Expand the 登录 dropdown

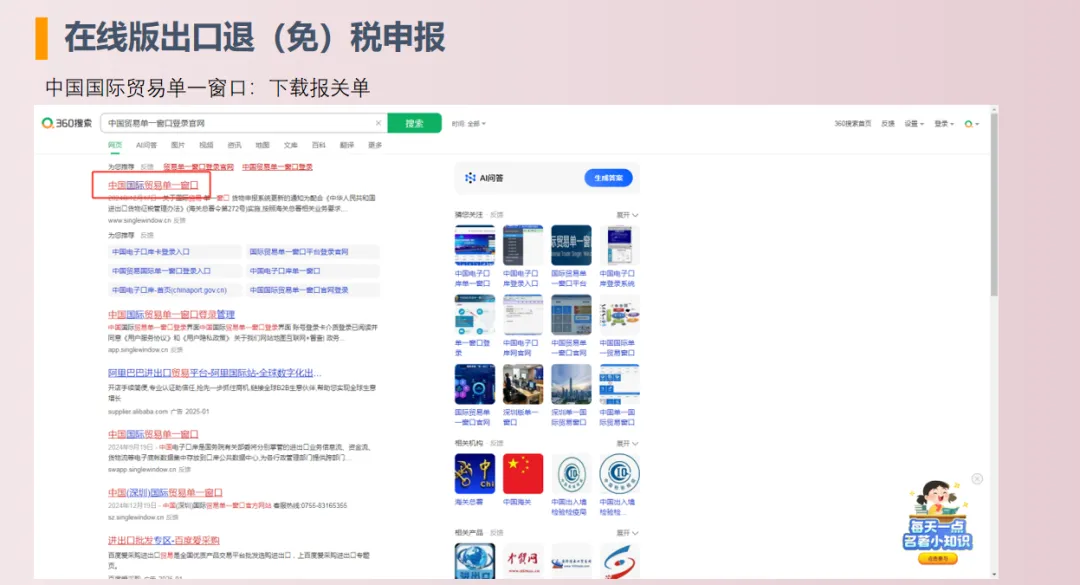click(944, 124)
